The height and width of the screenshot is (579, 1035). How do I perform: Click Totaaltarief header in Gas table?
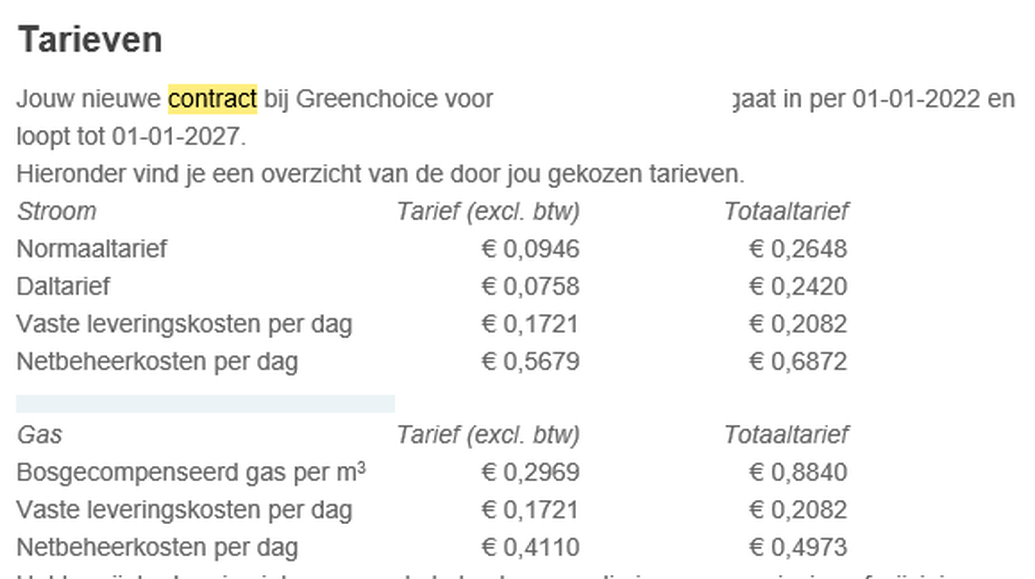pyautogui.click(x=786, y=434)
